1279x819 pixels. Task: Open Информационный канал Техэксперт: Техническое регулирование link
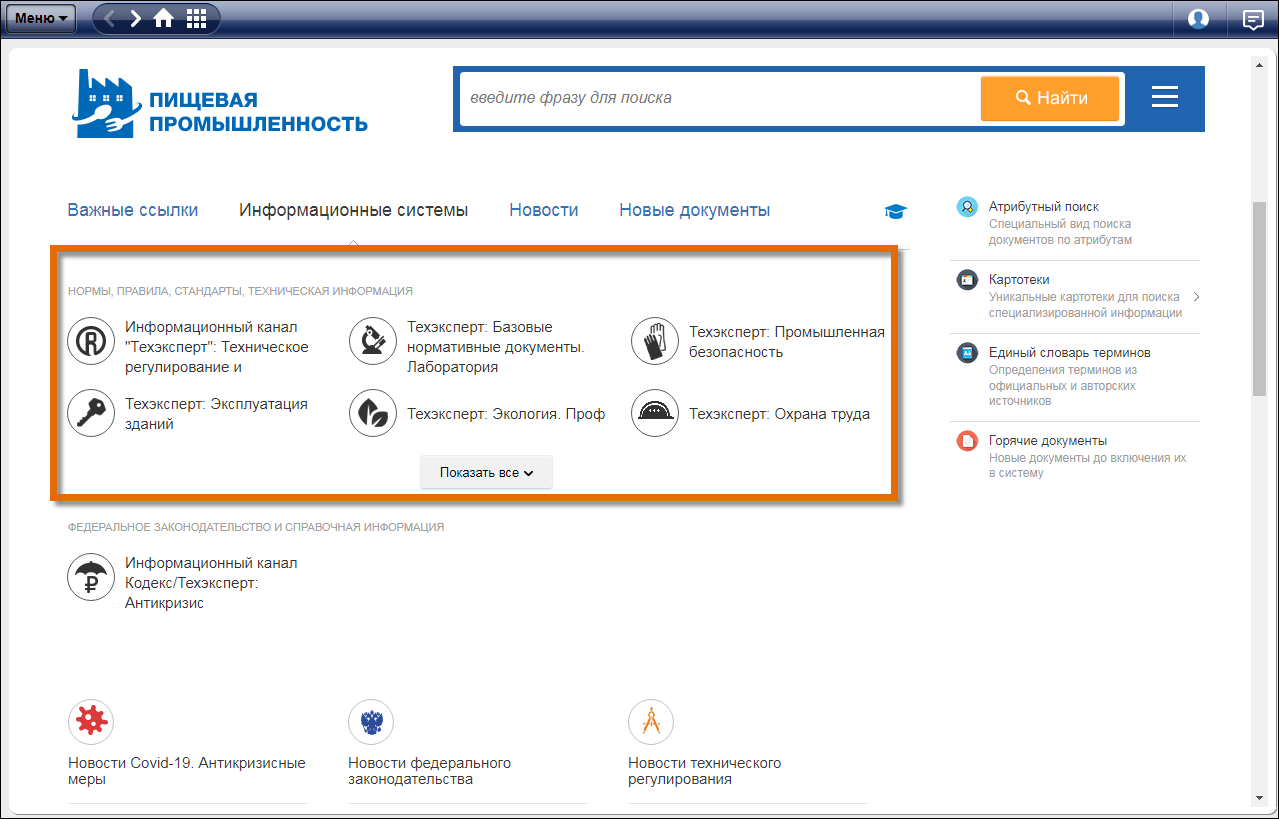pos(217,347)
